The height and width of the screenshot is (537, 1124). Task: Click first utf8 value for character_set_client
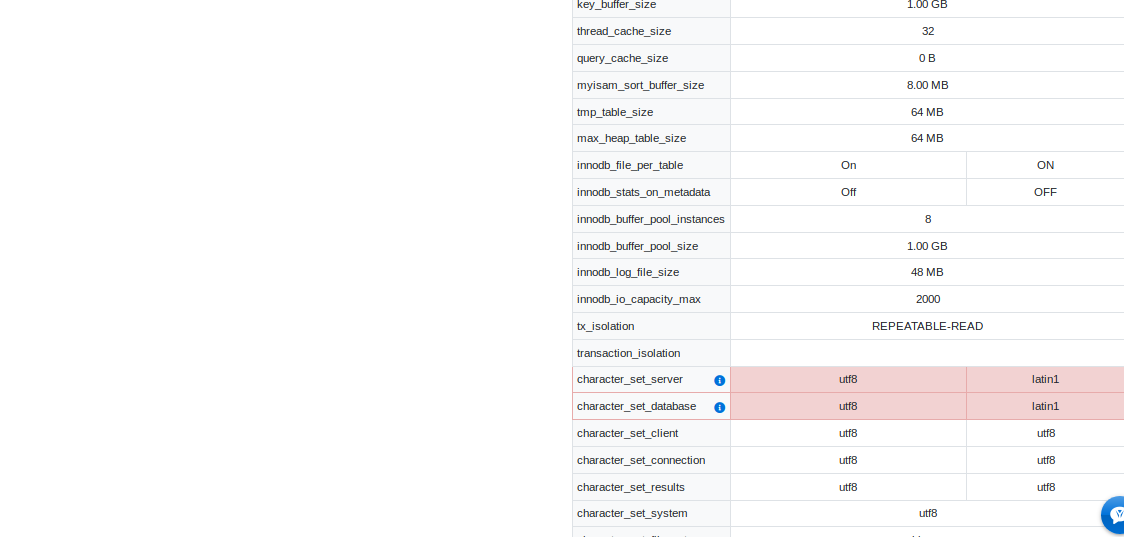pyautogui.click(x=848, y=434)
